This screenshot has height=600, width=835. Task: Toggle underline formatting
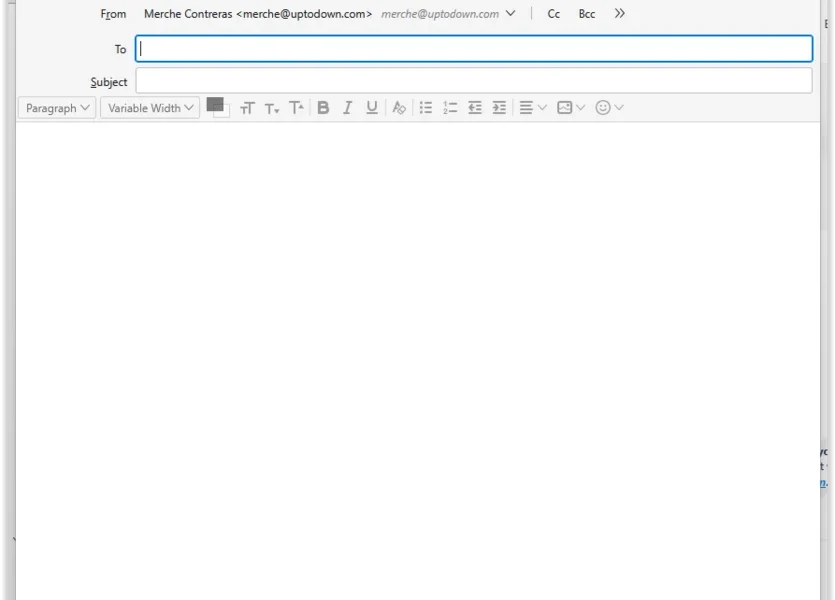pyautogui.click(x=372, y=108)
